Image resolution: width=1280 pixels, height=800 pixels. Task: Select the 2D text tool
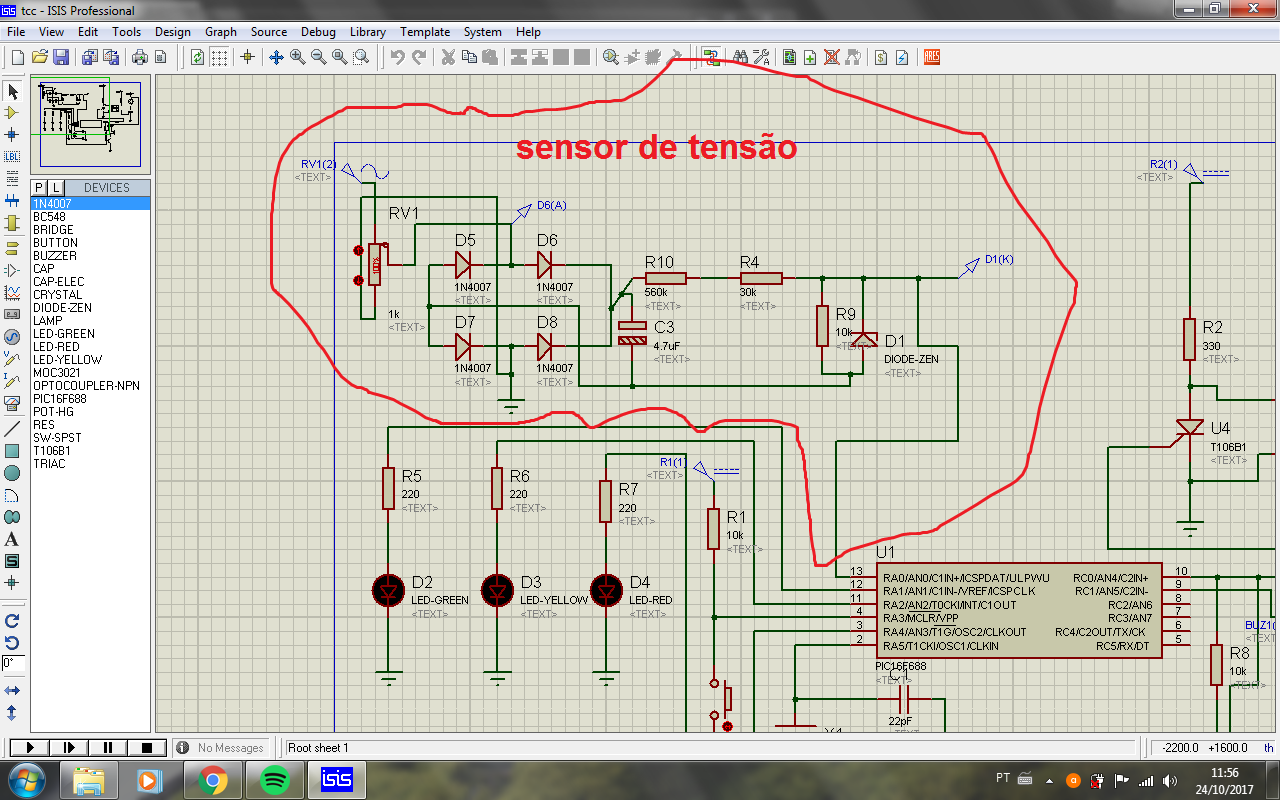[12, 539]
